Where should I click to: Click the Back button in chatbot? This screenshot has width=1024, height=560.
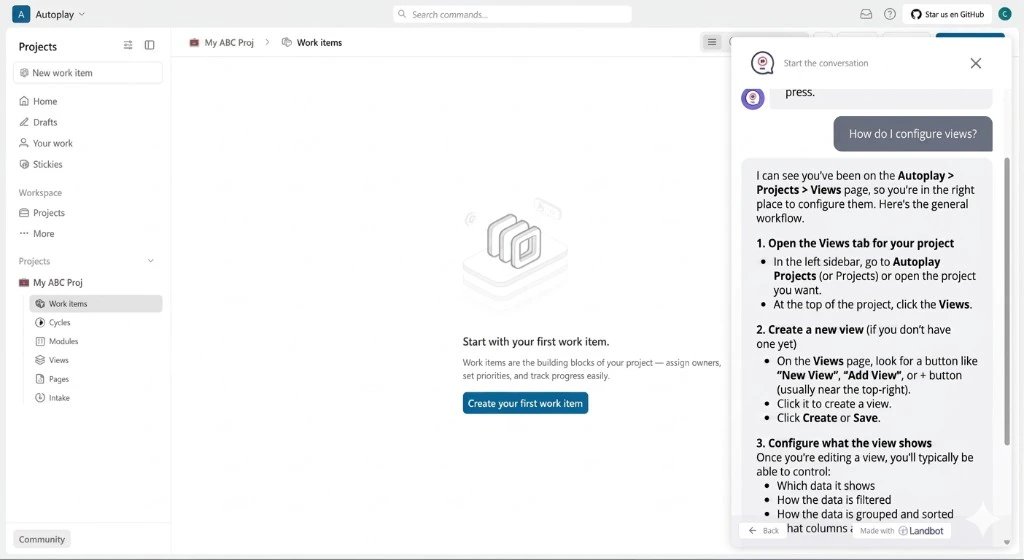[x=764, y=531]
